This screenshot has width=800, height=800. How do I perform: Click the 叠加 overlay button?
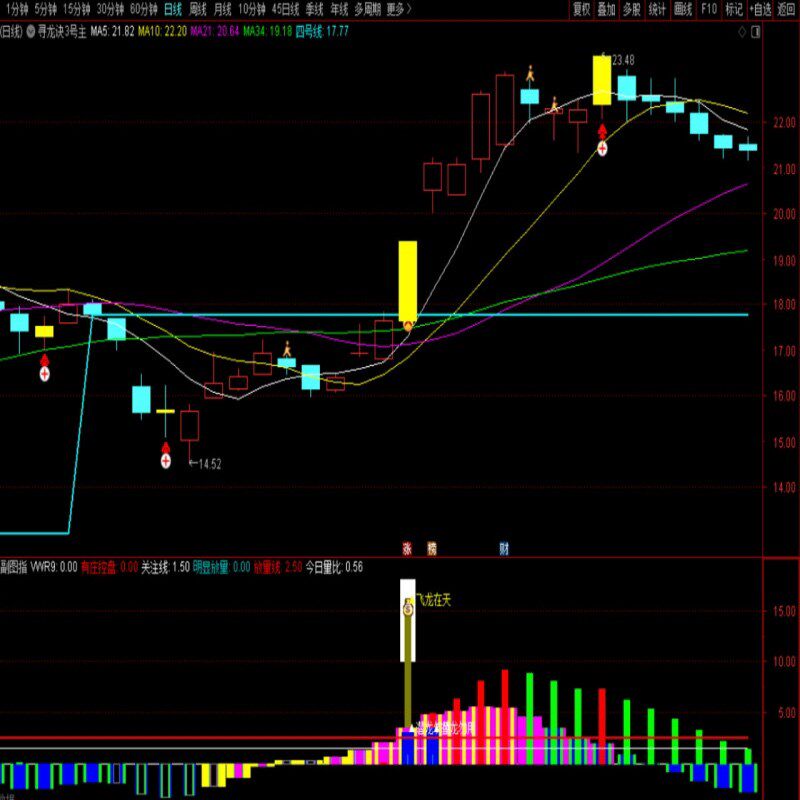point(607,9)
